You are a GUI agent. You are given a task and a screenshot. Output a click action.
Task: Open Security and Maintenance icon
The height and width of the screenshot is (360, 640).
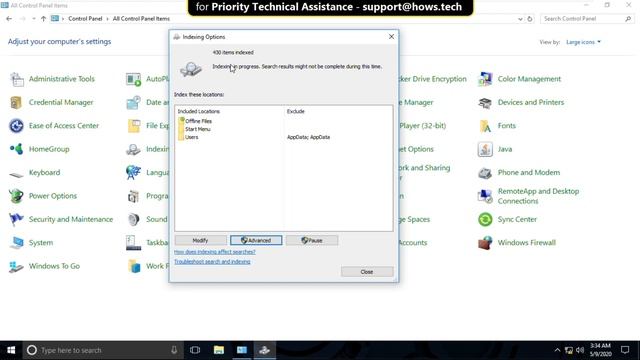pos(17,219)
